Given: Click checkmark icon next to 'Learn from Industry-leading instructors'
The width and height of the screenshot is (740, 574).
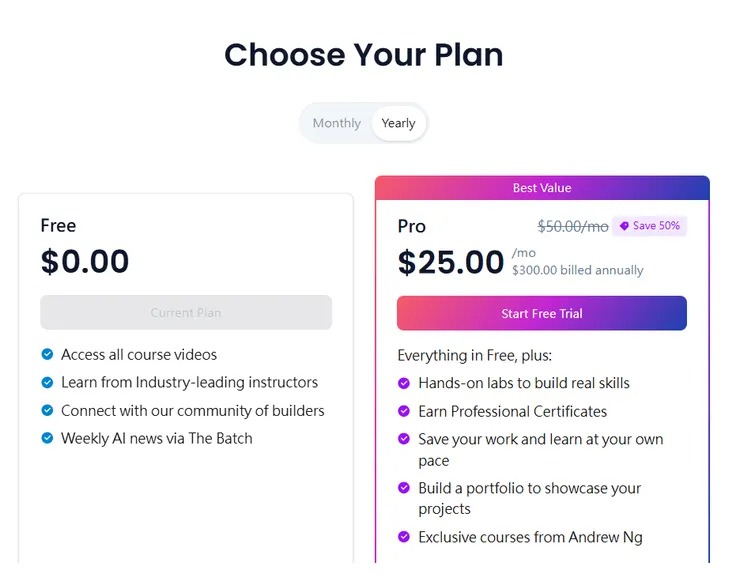Looking at the screenshot, I should [47, 382].
